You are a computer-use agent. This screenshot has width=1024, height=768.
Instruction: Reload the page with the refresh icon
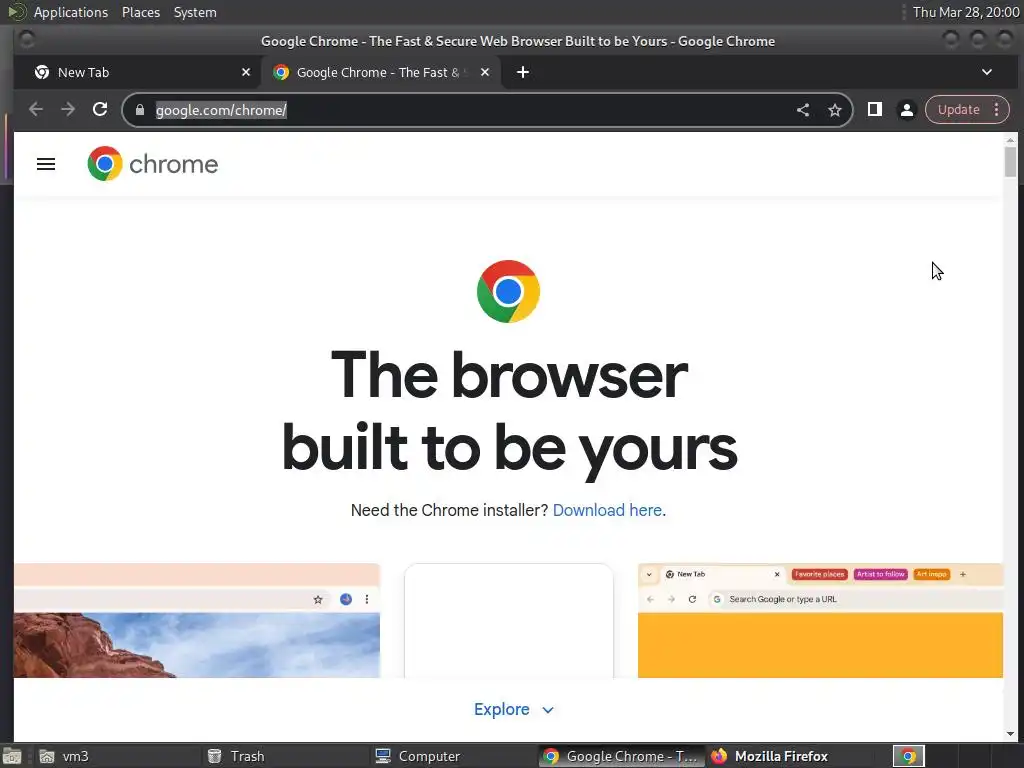coord(100,109)
